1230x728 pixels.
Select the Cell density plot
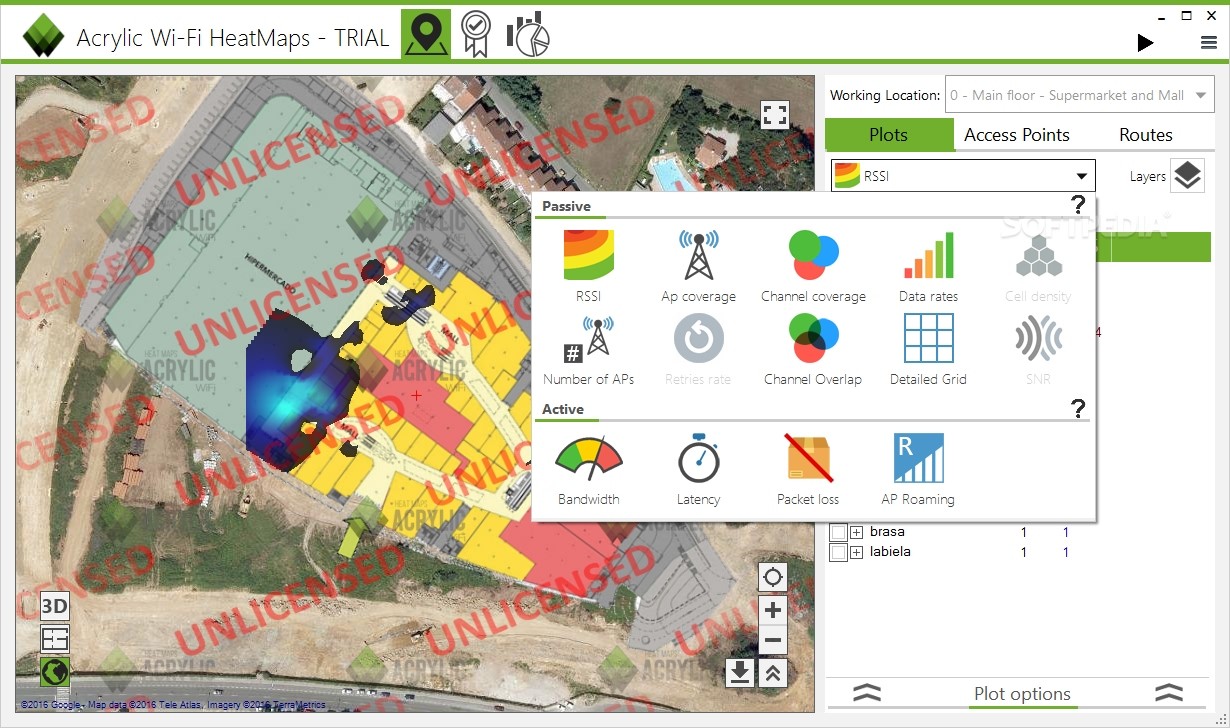point(1038,256)
